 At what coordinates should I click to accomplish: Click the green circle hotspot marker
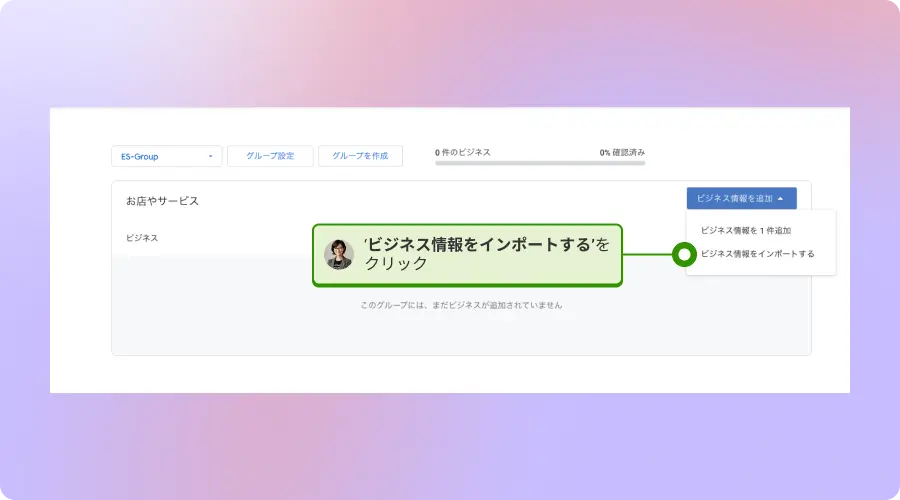tap(684, 255)
